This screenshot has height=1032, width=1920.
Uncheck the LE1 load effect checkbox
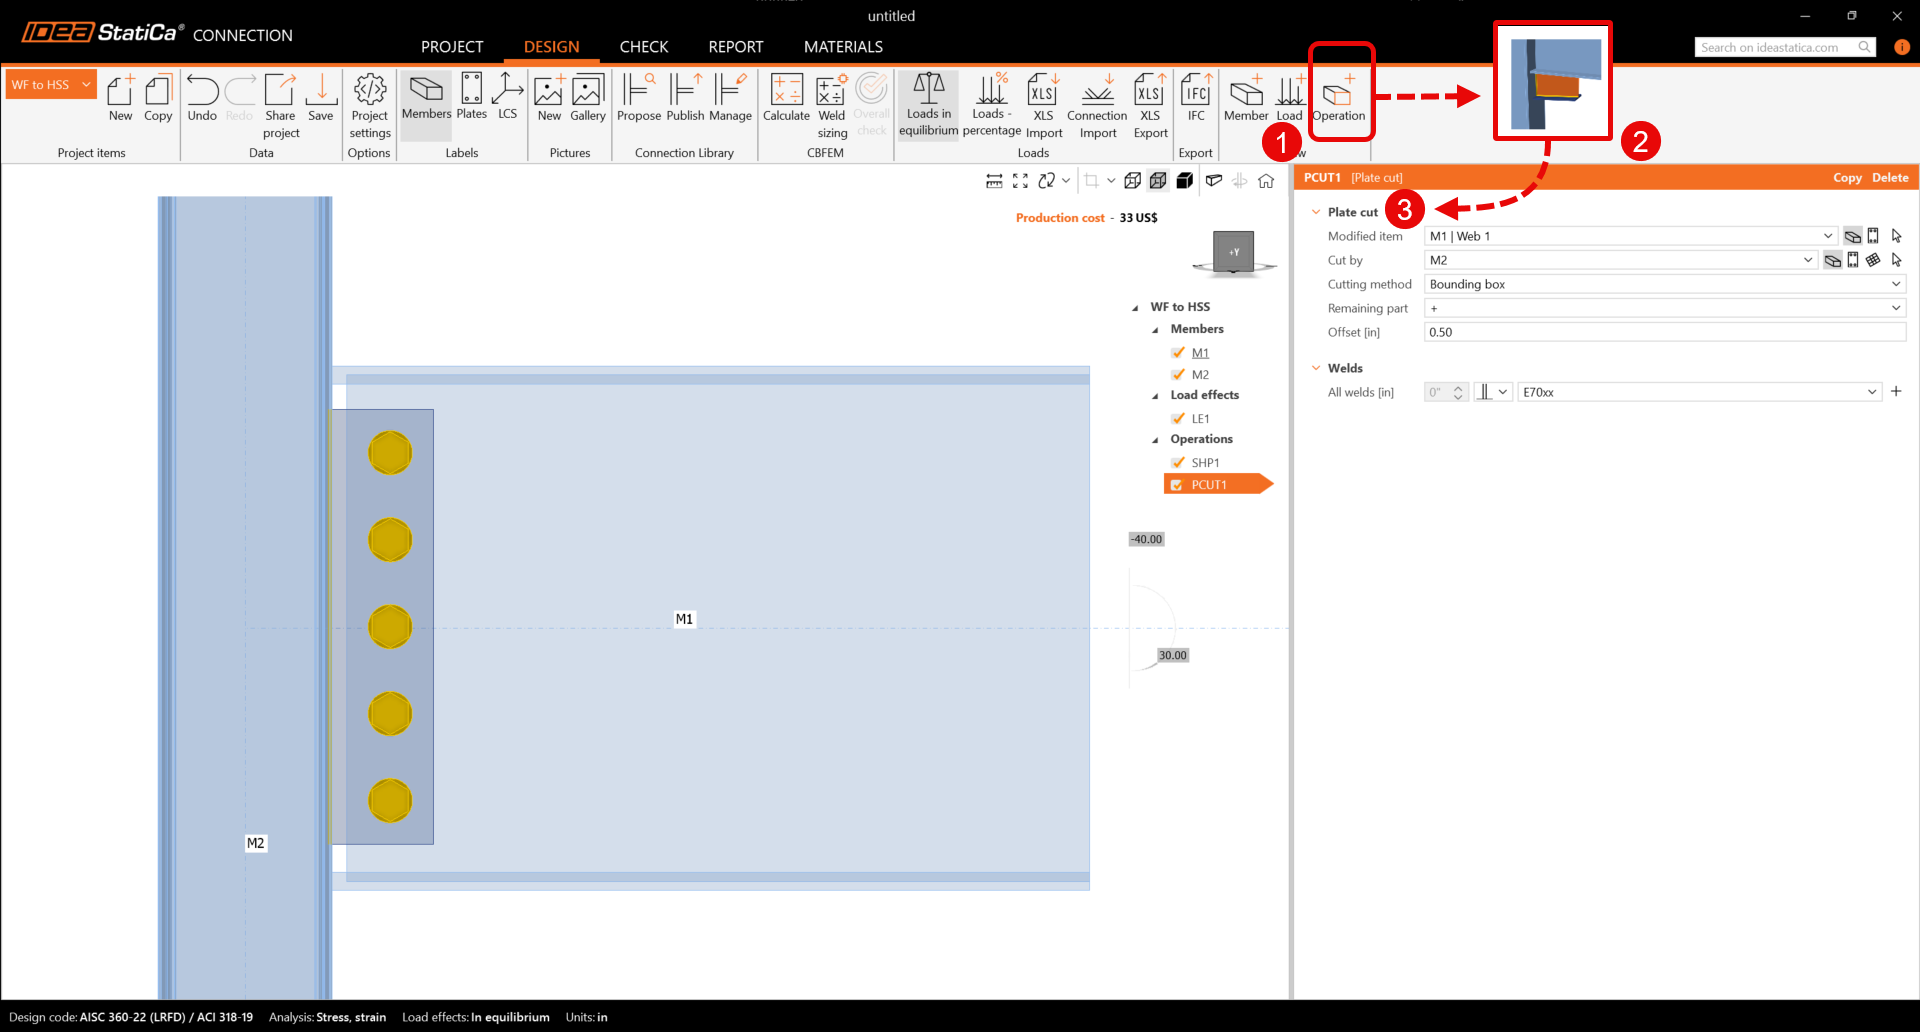[1178, 419]
